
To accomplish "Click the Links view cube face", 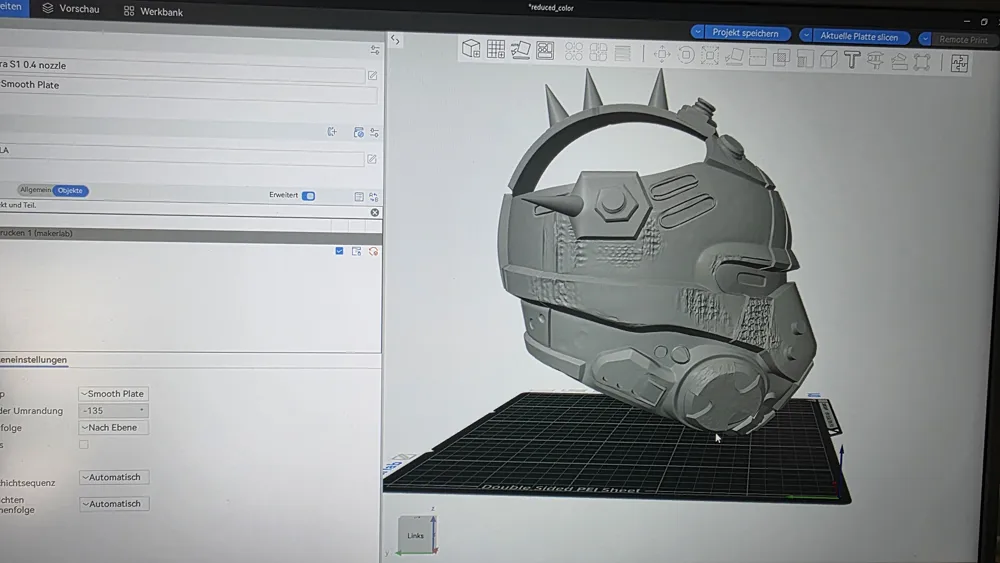I will [415, 536].
